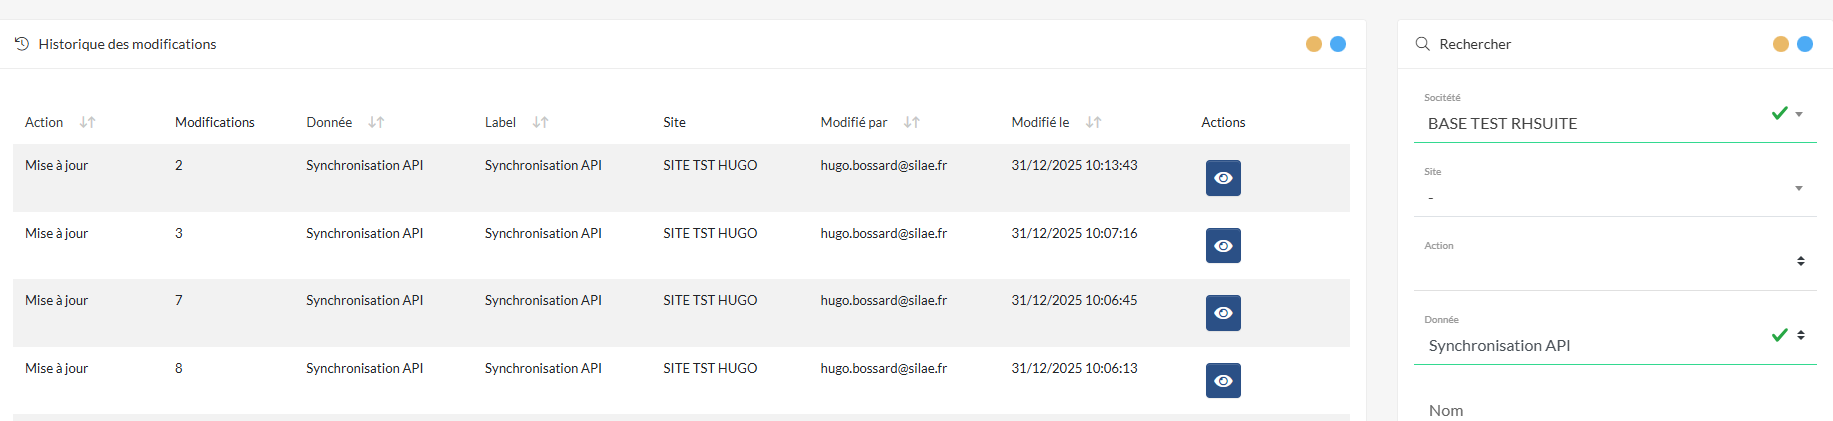Click the Modifications column header
Screen dimensions: 1833x421
tap(215, 122)
